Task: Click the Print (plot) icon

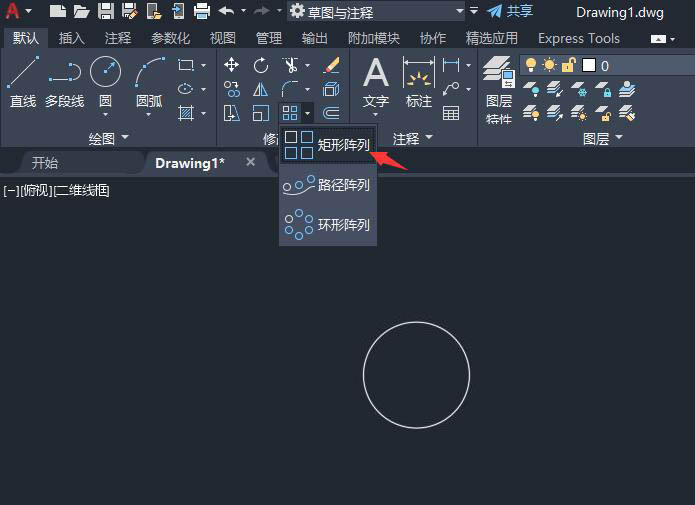Action: [x=202, y=11]
